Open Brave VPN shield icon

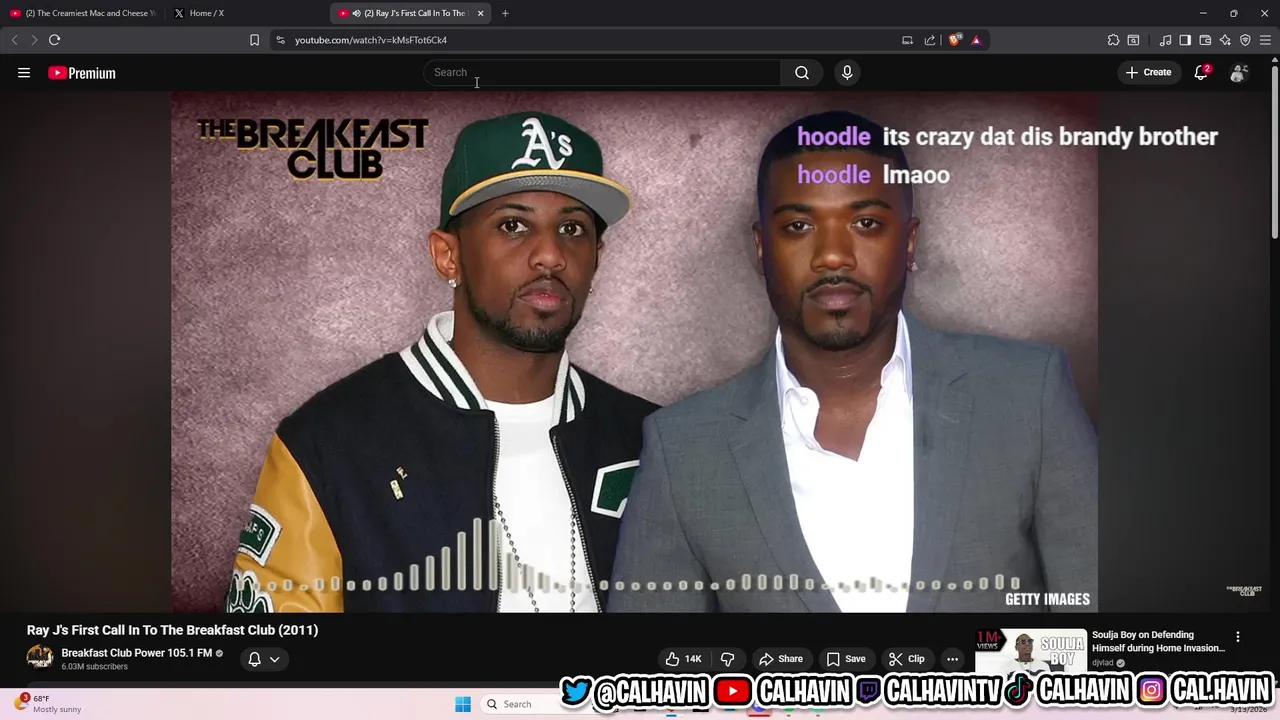pyautogui.click(x=1245, y=40)
